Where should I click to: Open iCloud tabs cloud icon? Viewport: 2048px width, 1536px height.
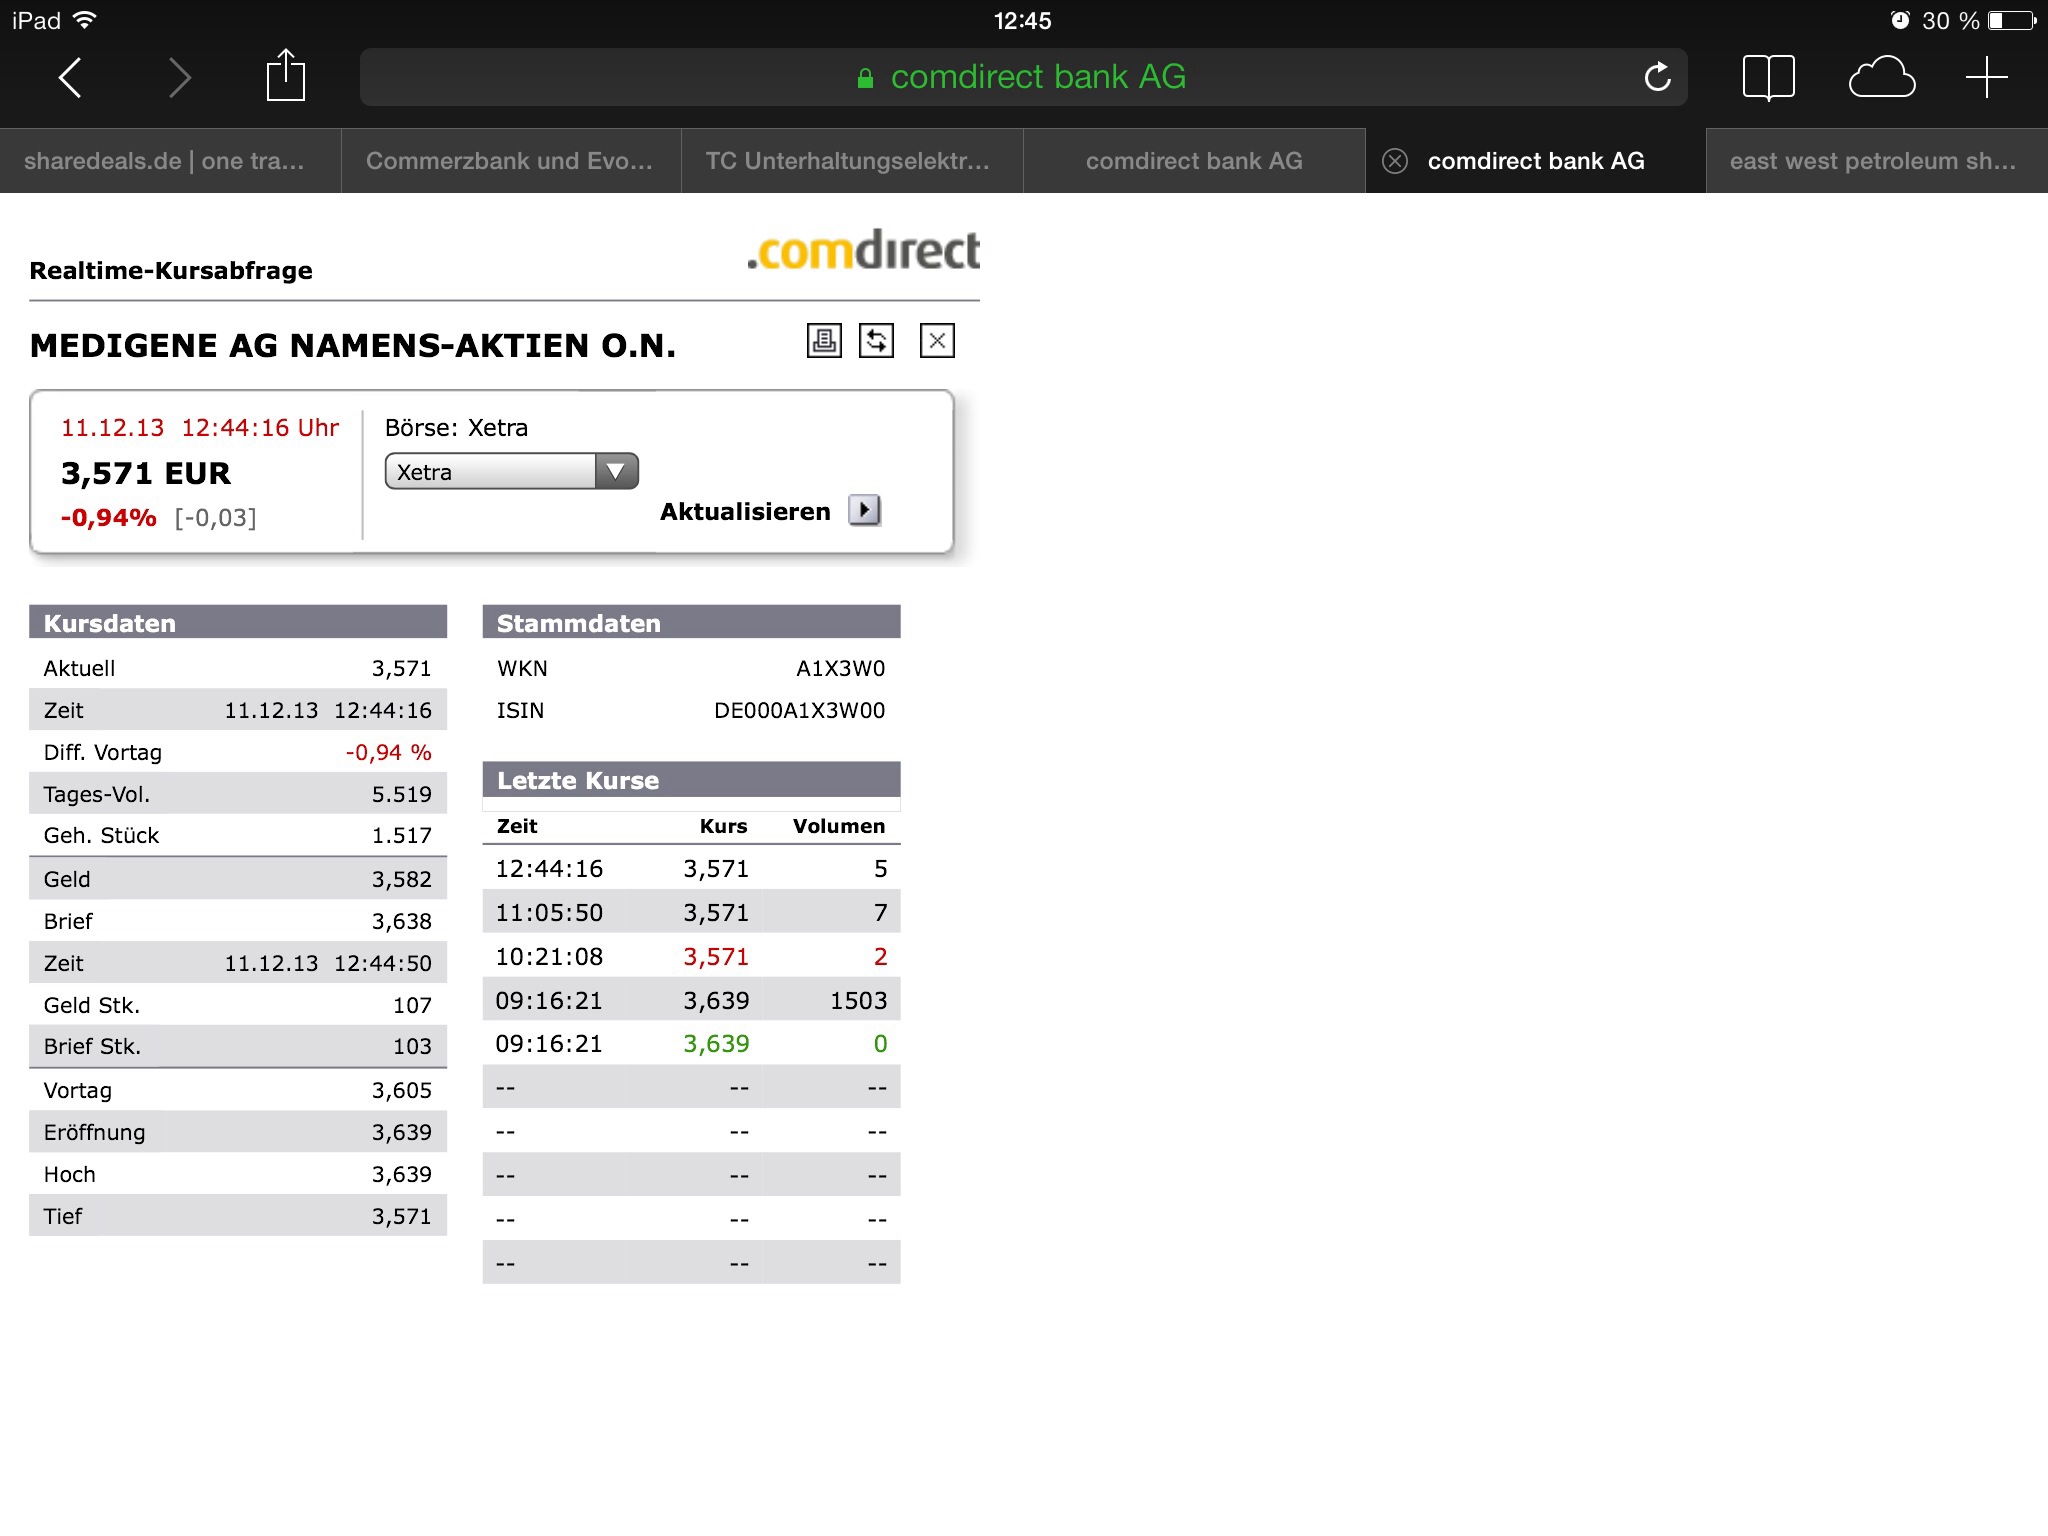(x=1881, y=78)
